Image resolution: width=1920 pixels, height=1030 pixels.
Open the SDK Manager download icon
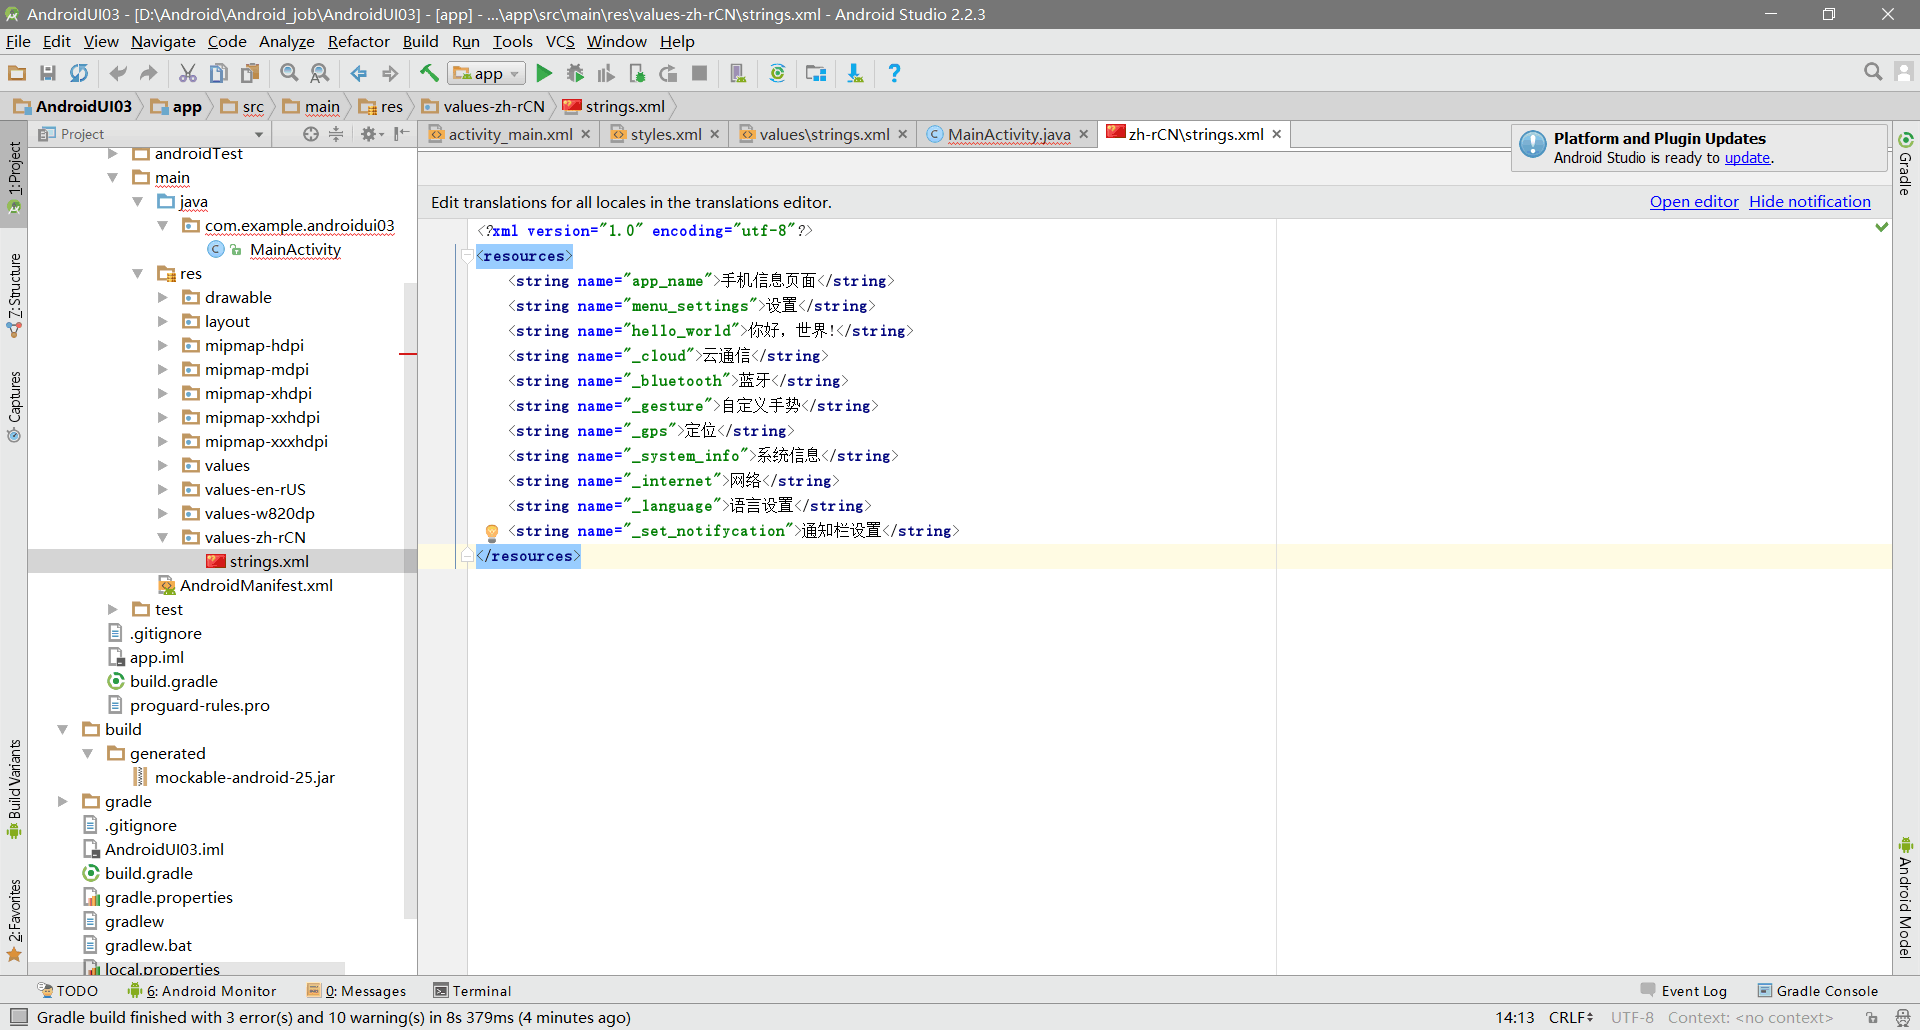pos(855,73)
